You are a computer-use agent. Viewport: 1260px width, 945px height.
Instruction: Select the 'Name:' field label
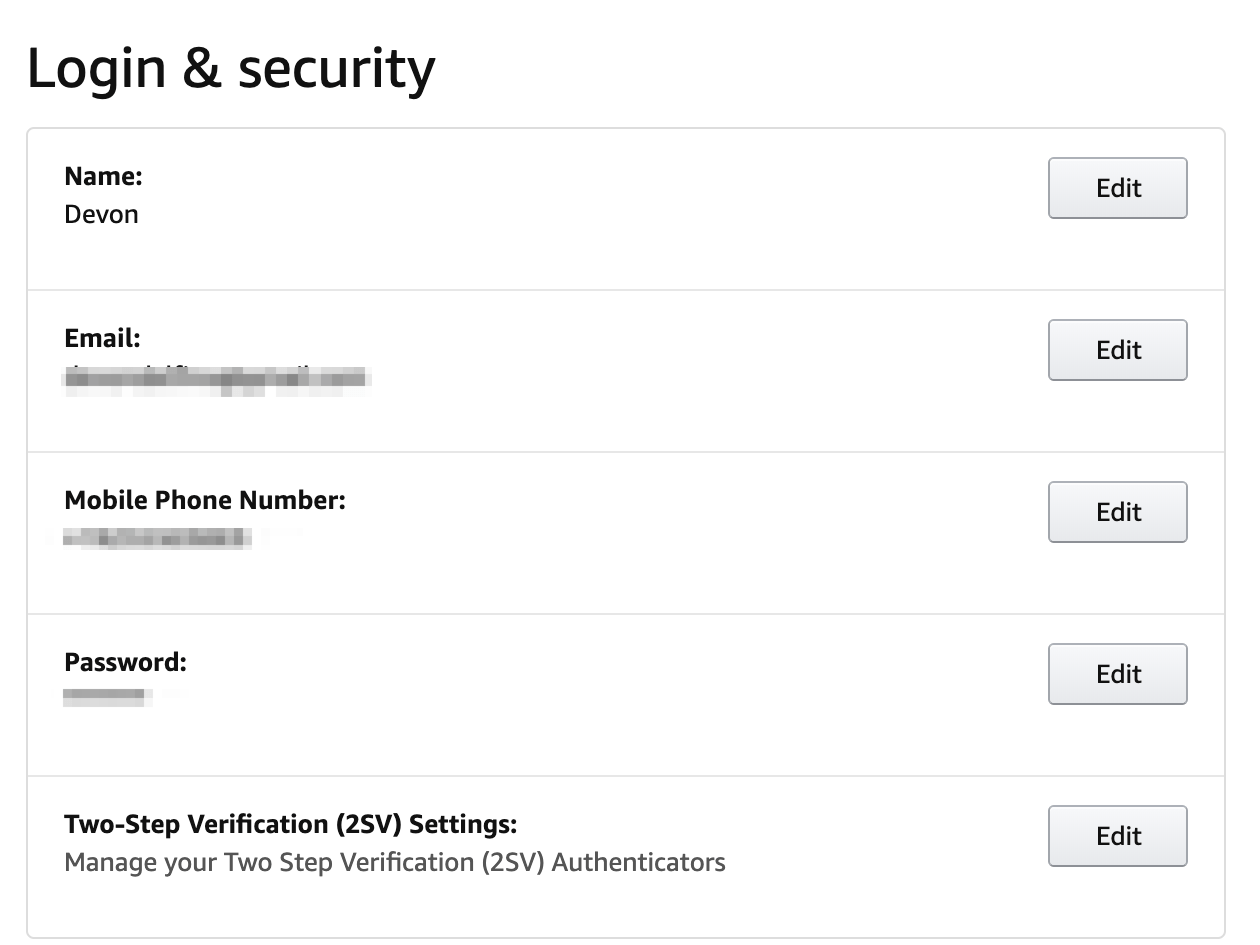pyautogui.click(x=104, y=177)
